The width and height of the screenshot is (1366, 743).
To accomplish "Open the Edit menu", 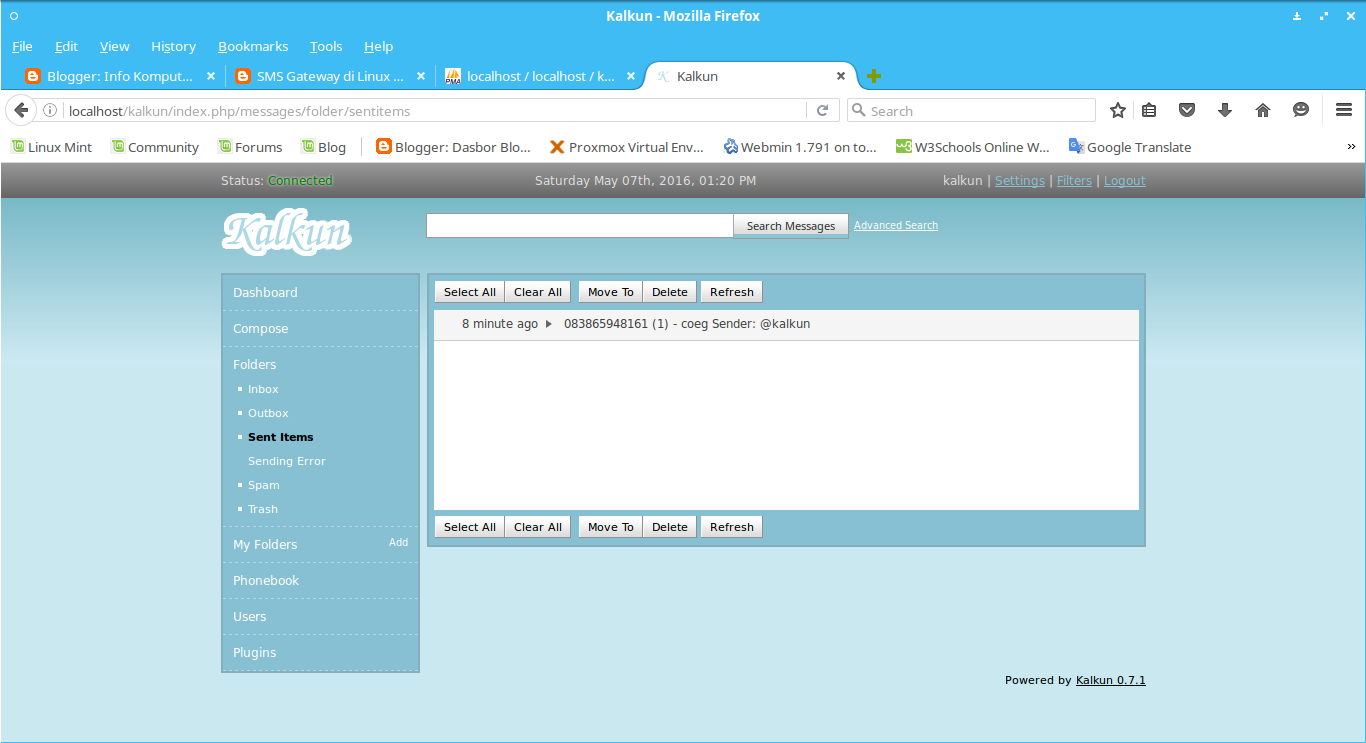I will (x=66, y=46).
